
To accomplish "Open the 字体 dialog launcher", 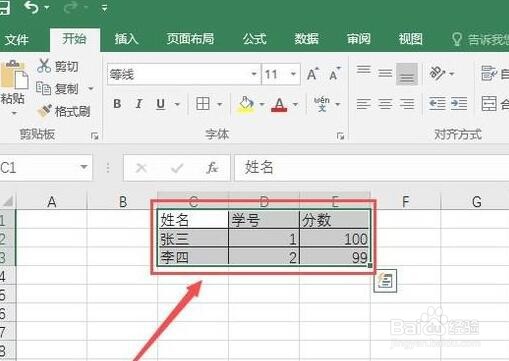I will (340, 136).
